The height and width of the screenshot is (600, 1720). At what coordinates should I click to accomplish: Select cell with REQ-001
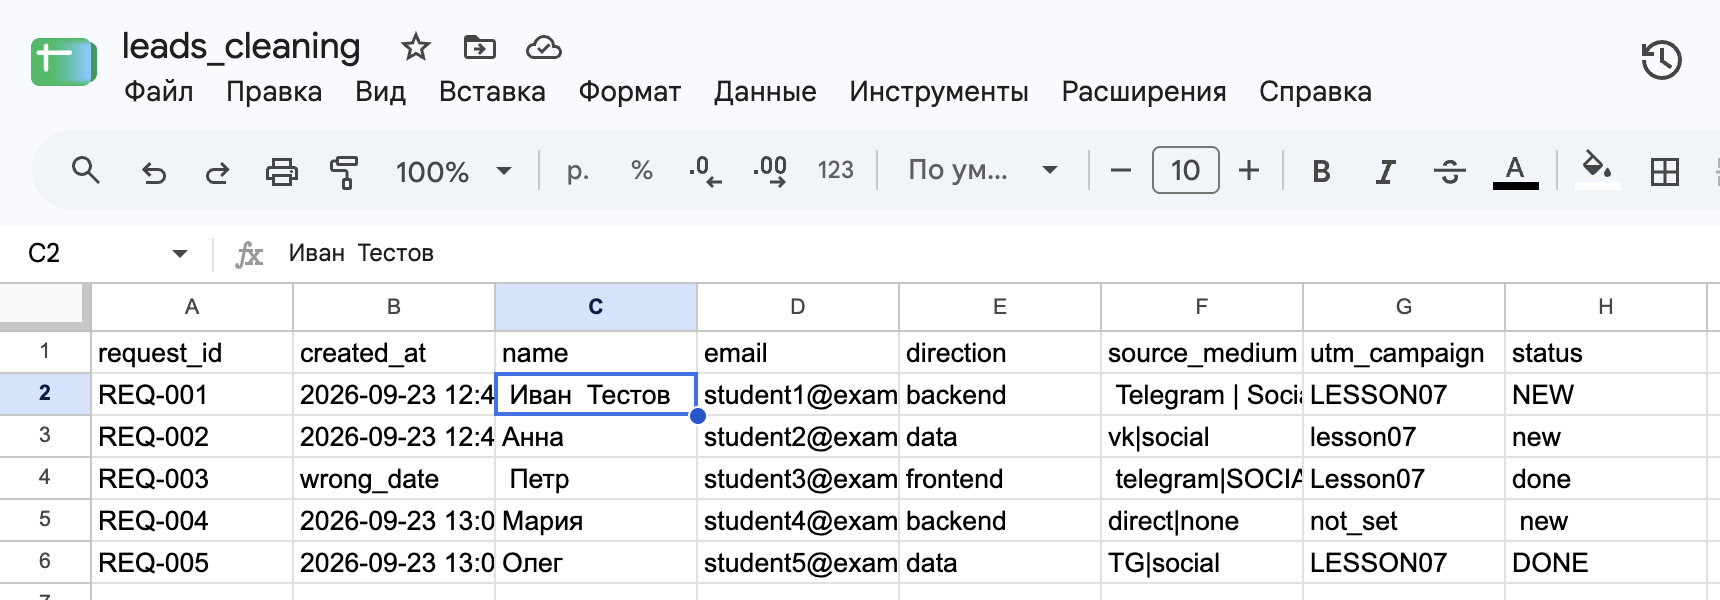(x=192, y=395)
